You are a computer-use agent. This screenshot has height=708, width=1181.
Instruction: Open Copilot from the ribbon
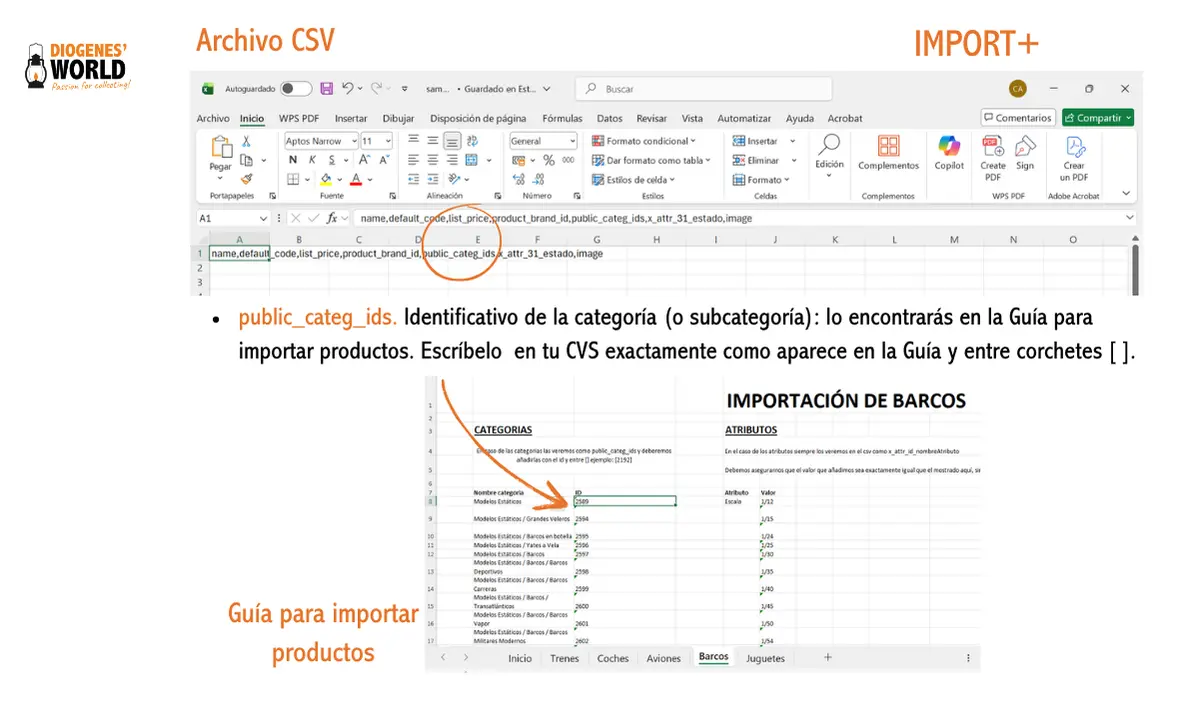click(x=948, y=153)
